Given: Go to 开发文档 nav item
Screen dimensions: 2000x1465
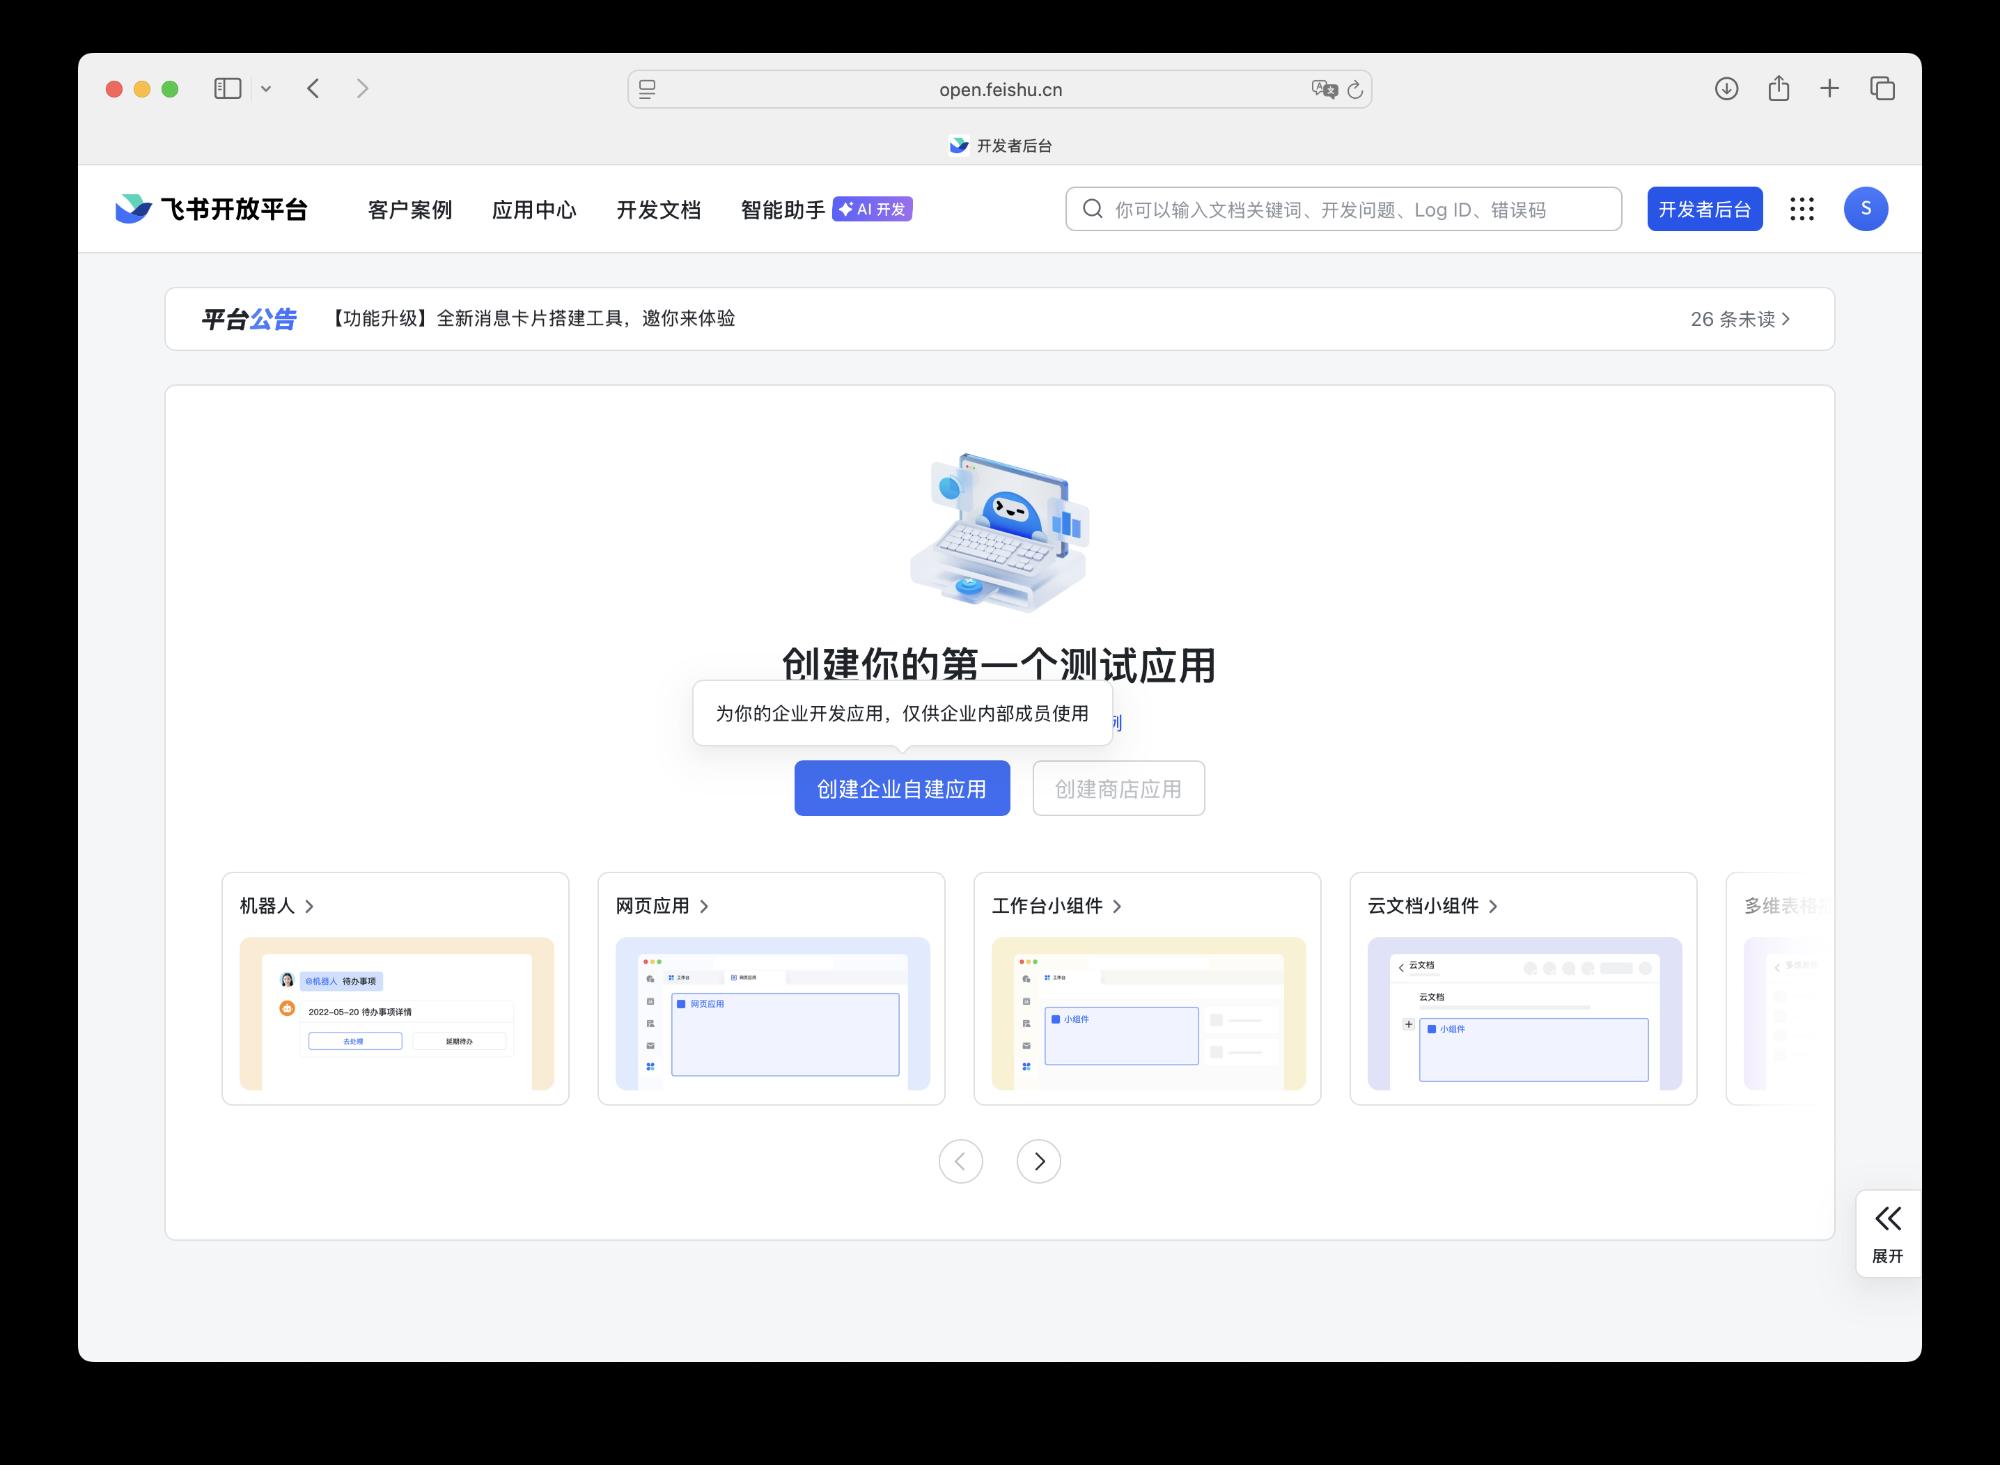Looking at the screenshot, I should (658, 210).
